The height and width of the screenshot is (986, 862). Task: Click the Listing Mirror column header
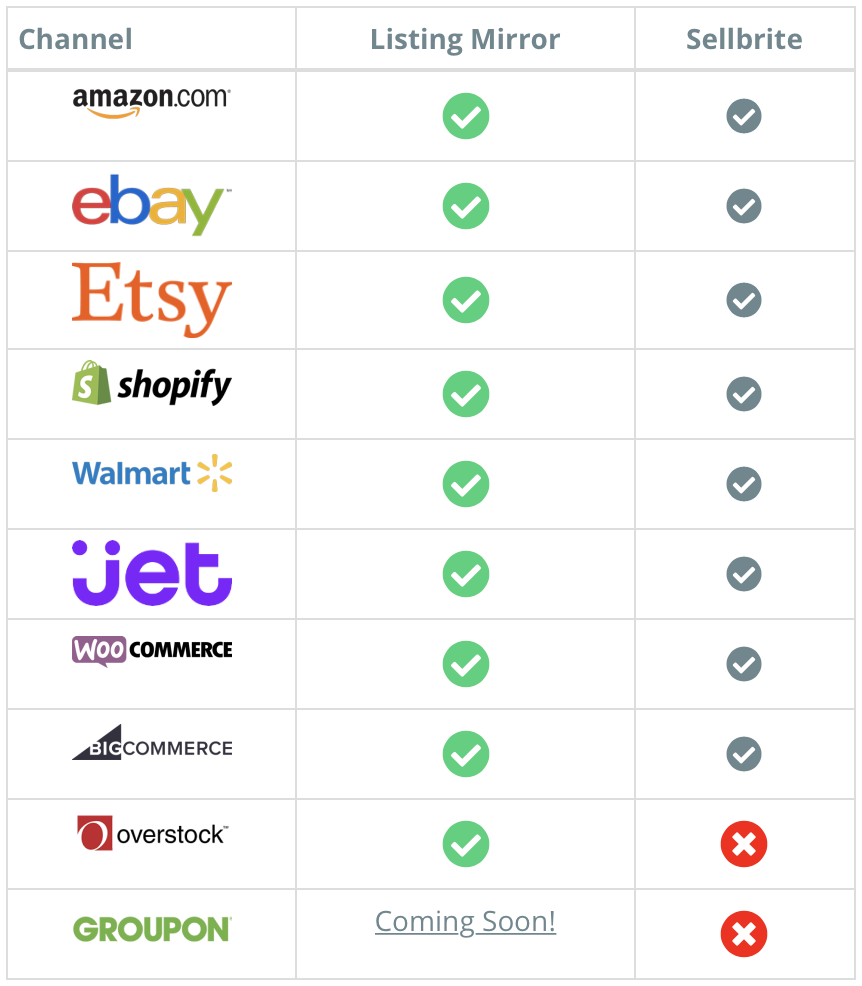(465, 40)
